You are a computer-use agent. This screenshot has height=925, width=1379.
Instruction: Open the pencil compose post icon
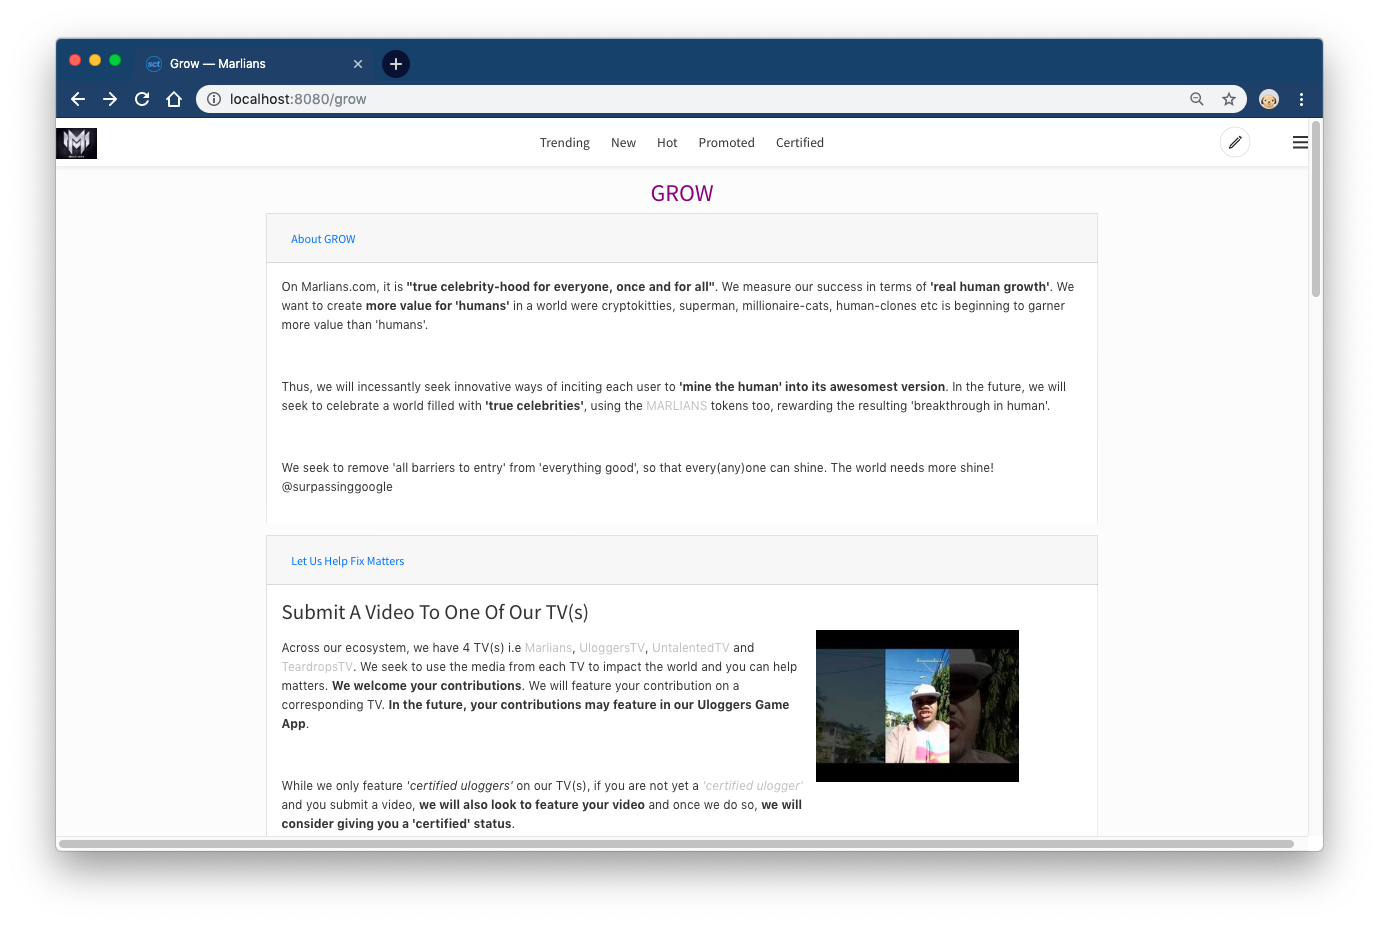1235,143
